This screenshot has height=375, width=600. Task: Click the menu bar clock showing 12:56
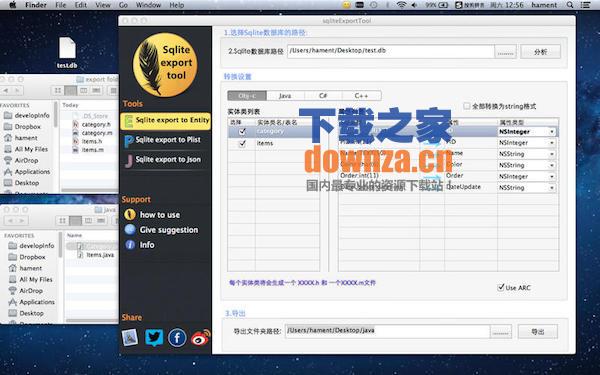pos(506,5)
